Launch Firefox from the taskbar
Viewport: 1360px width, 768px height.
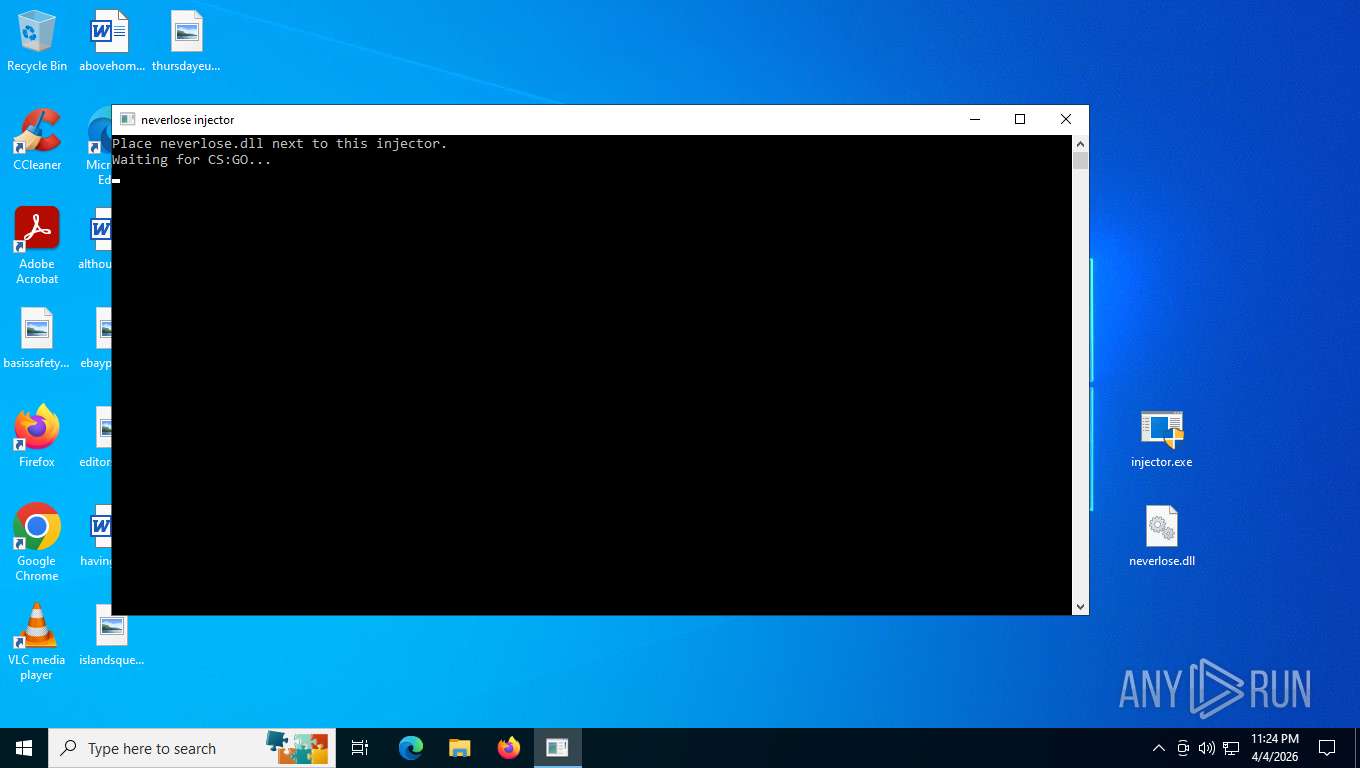click(x=509, y=748)
